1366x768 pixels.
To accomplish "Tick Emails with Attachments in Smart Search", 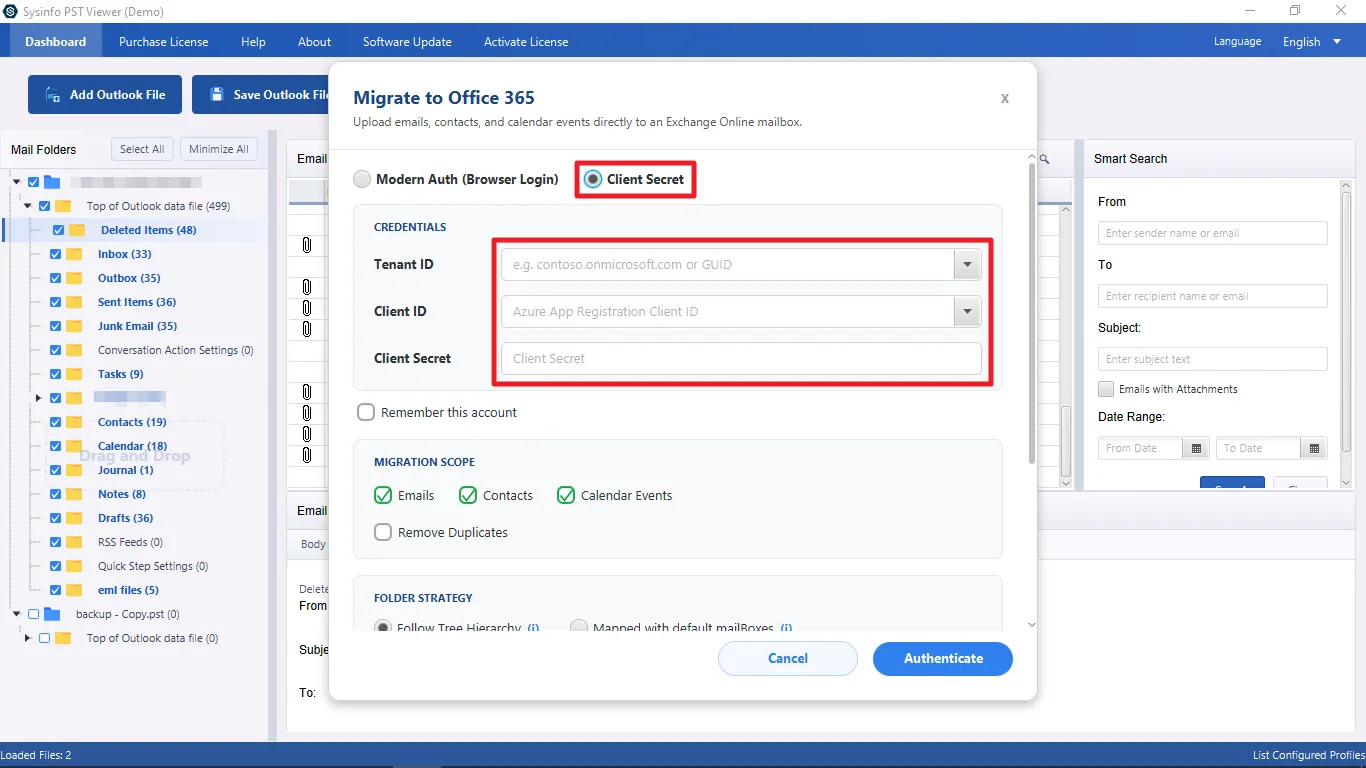I will (1106, 389).
